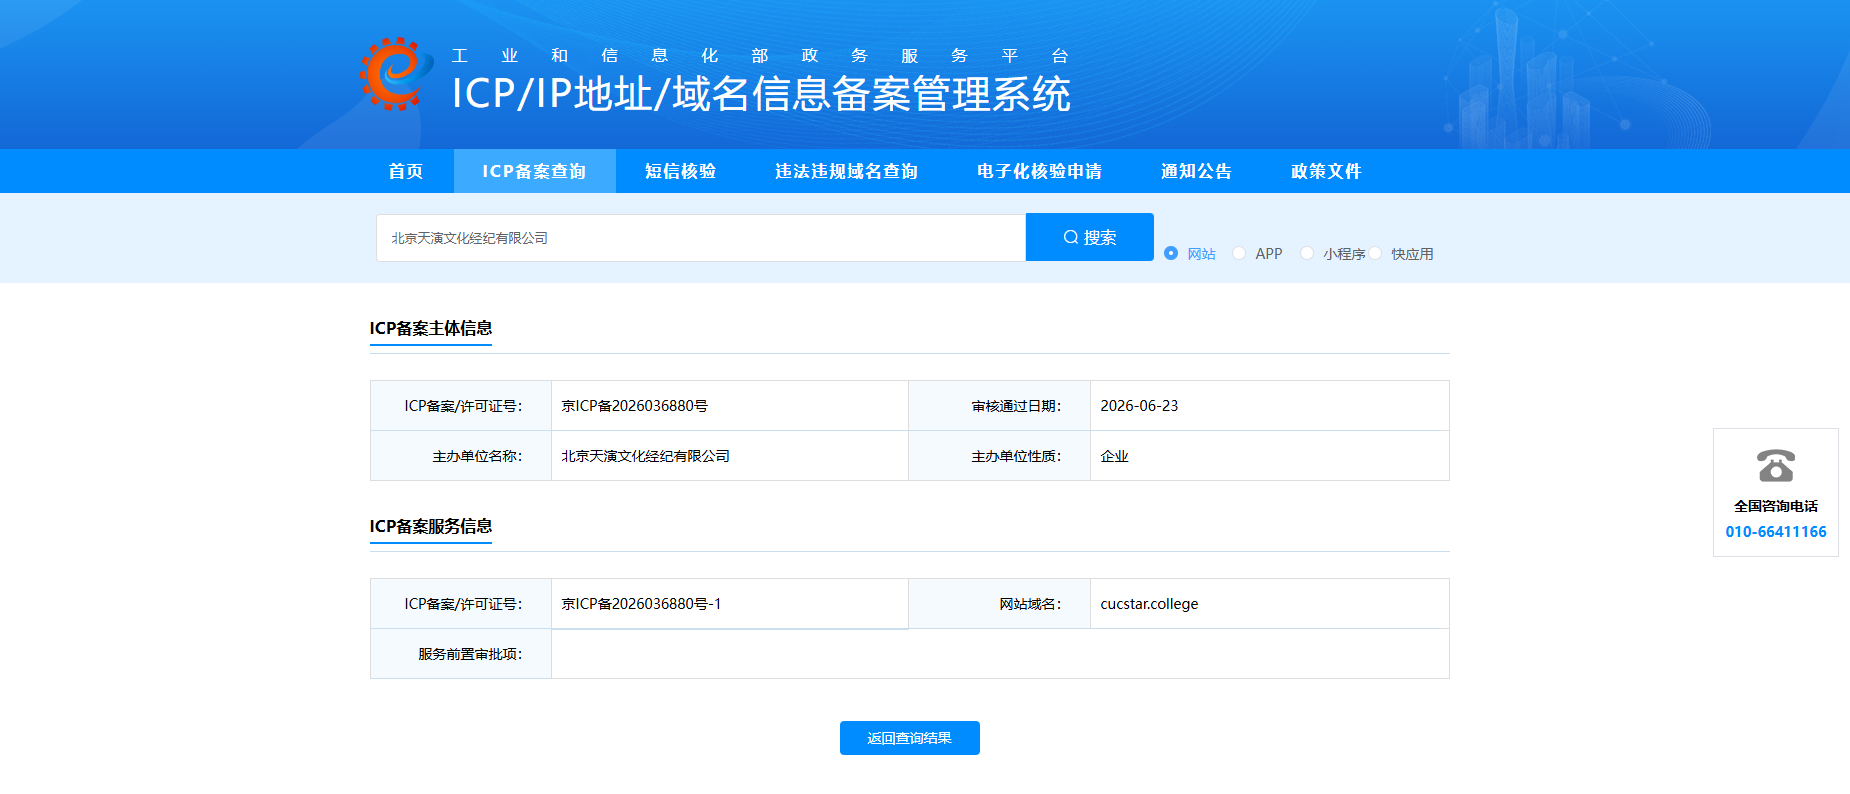This screenshot has height=794, width=1850.
Task: Open the 电子化核验申请 tab
Action: click(x=1039, y=171)
